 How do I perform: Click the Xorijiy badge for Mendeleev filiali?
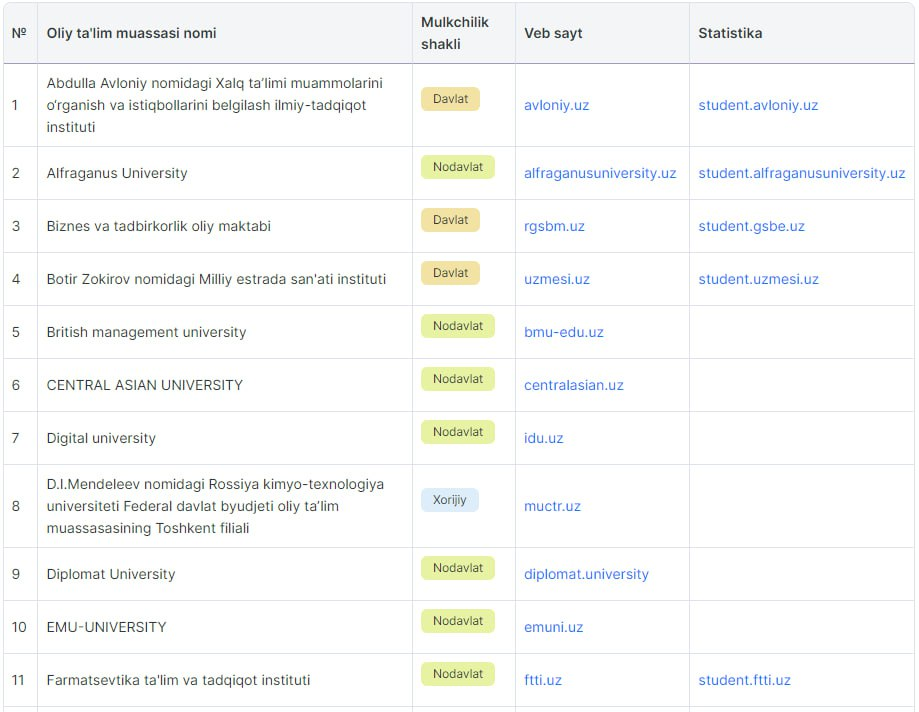(x=450, y=500)
